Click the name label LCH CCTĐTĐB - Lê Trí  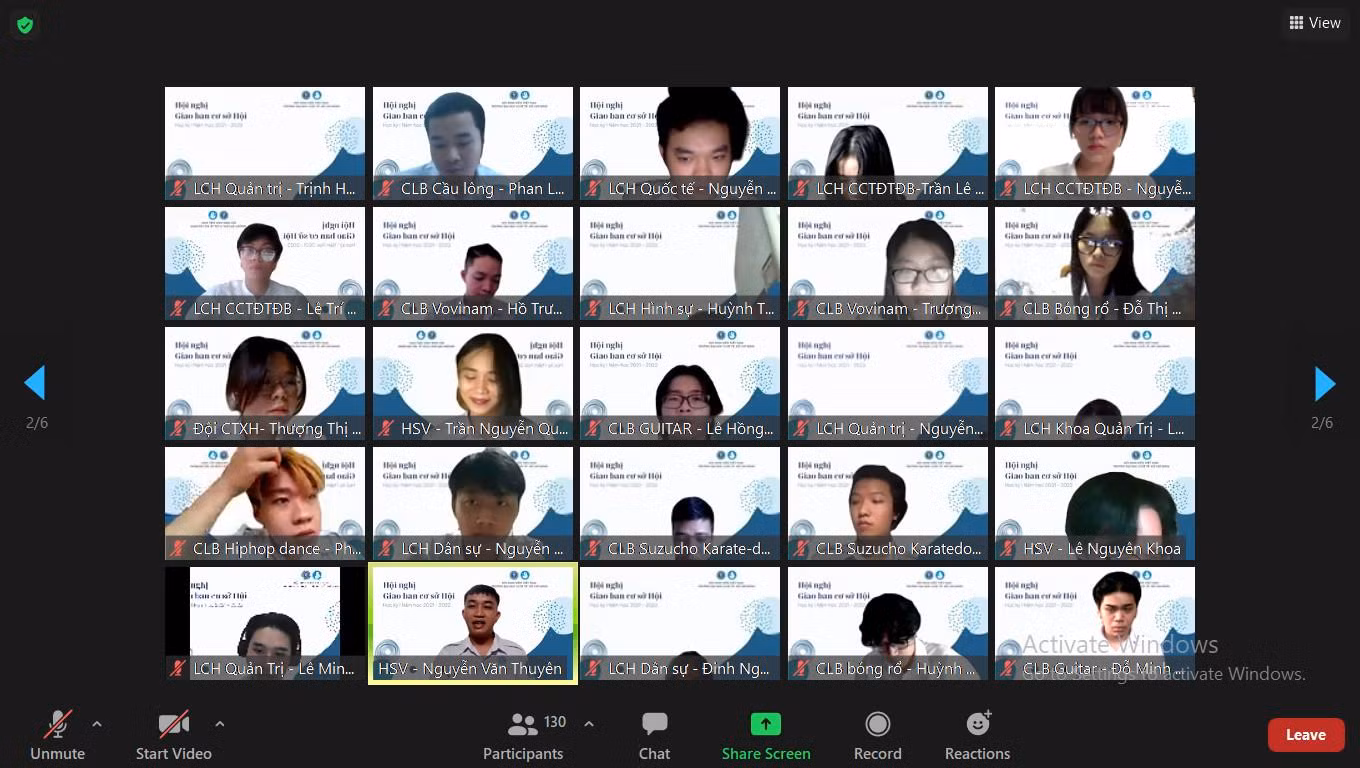275,309
